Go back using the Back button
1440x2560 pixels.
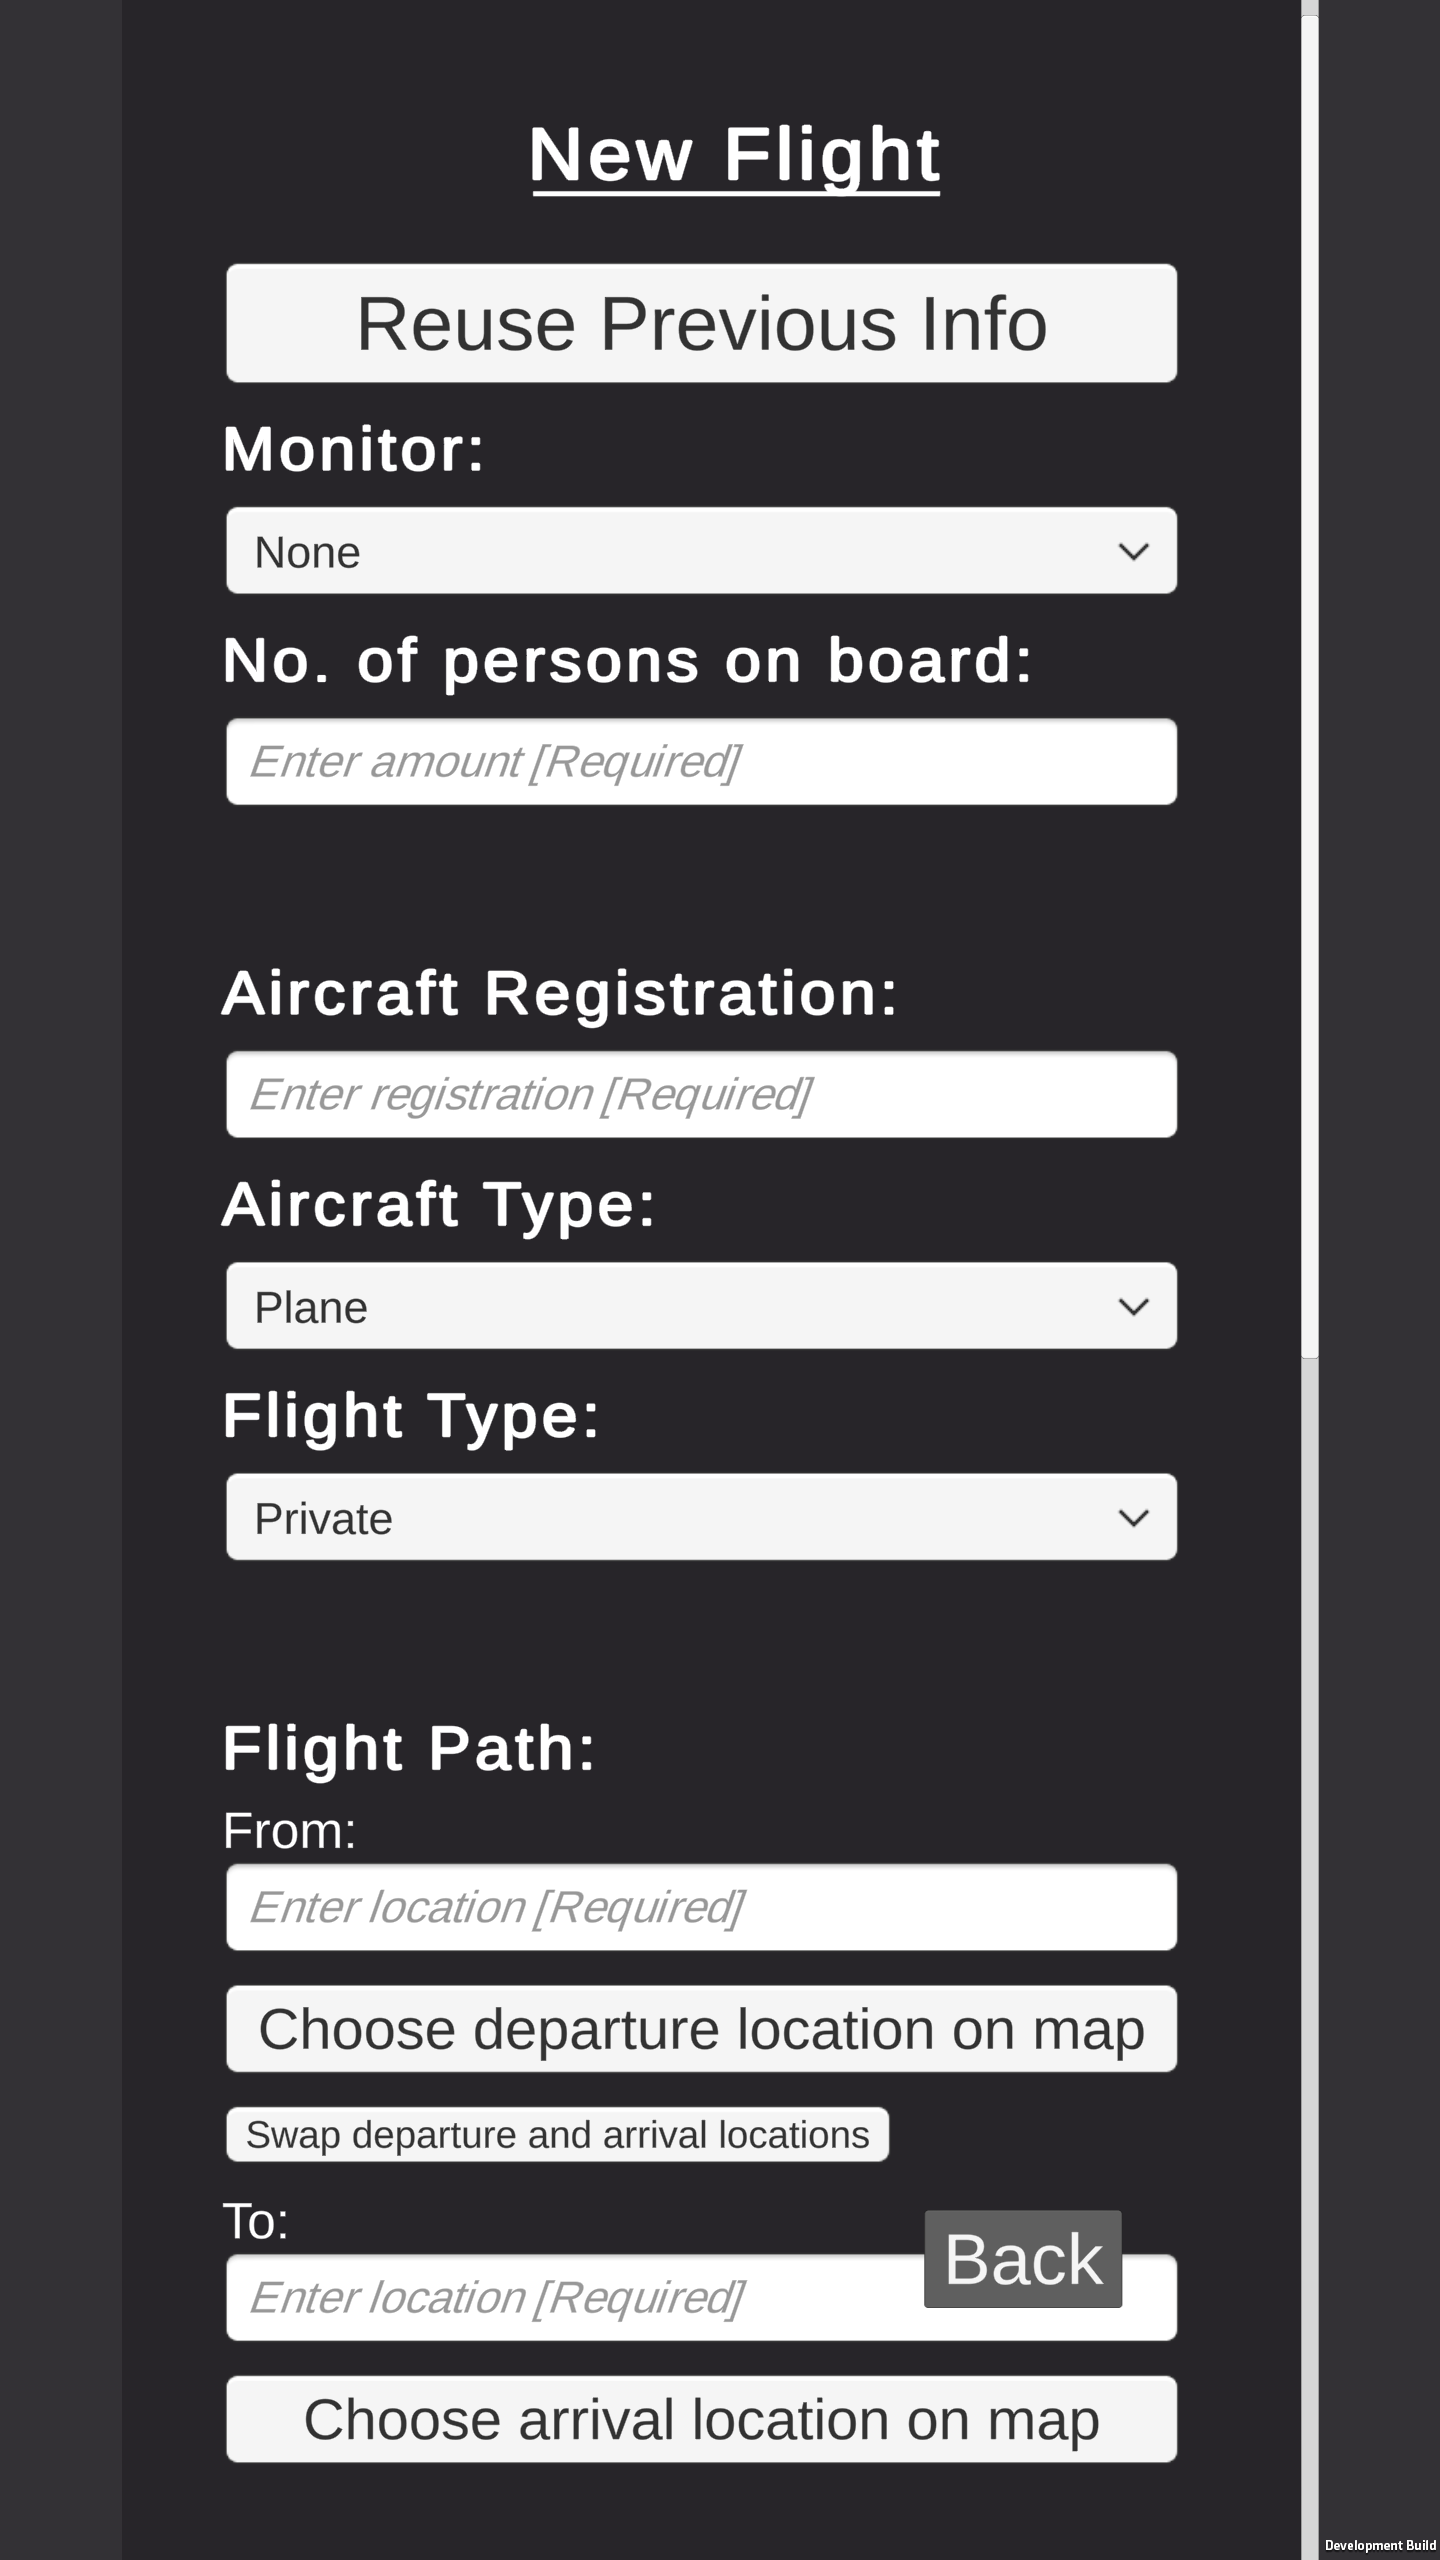pyautogui.click(x=1022, y=2260)
